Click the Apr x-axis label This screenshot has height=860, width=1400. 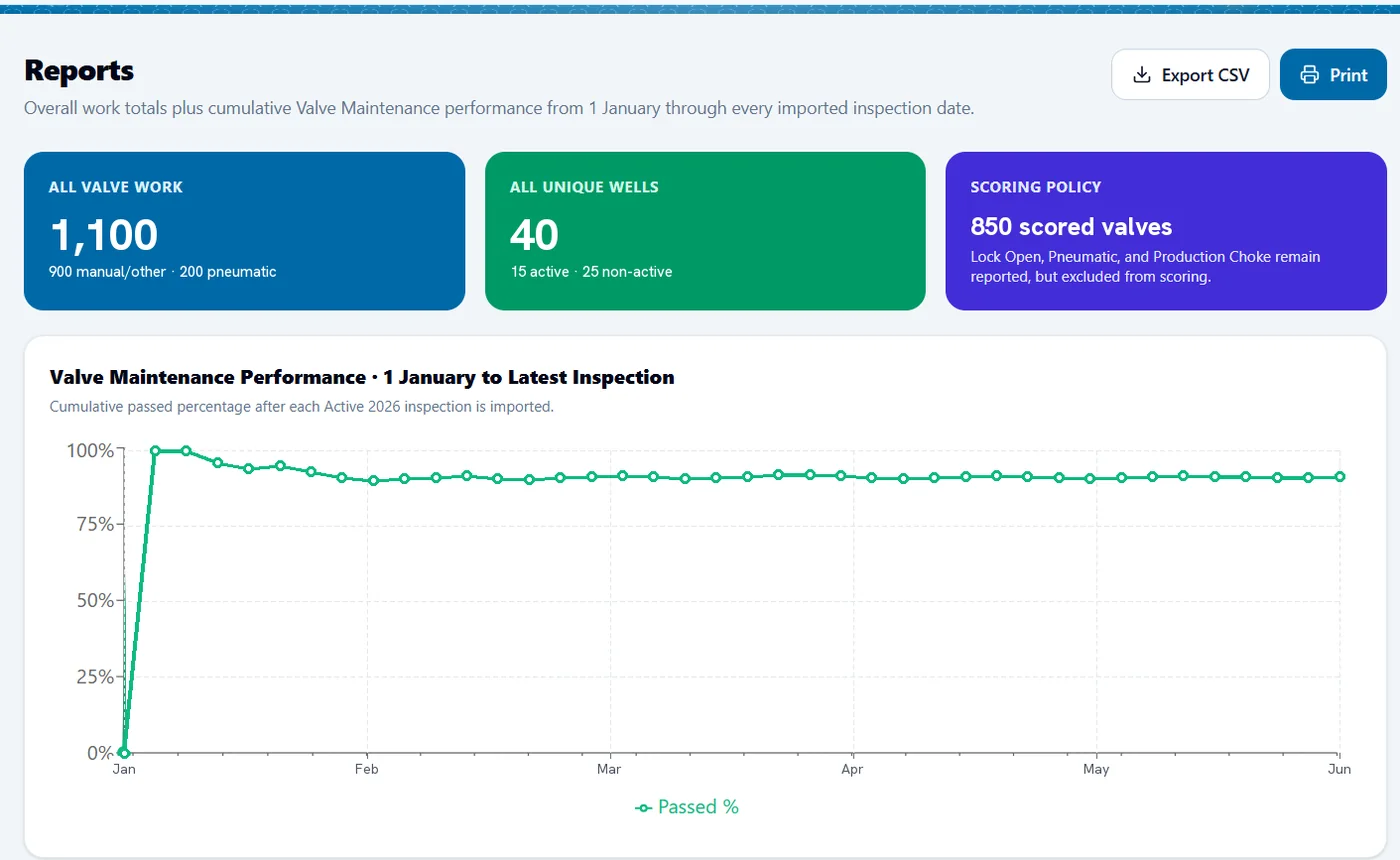(852, 769)
